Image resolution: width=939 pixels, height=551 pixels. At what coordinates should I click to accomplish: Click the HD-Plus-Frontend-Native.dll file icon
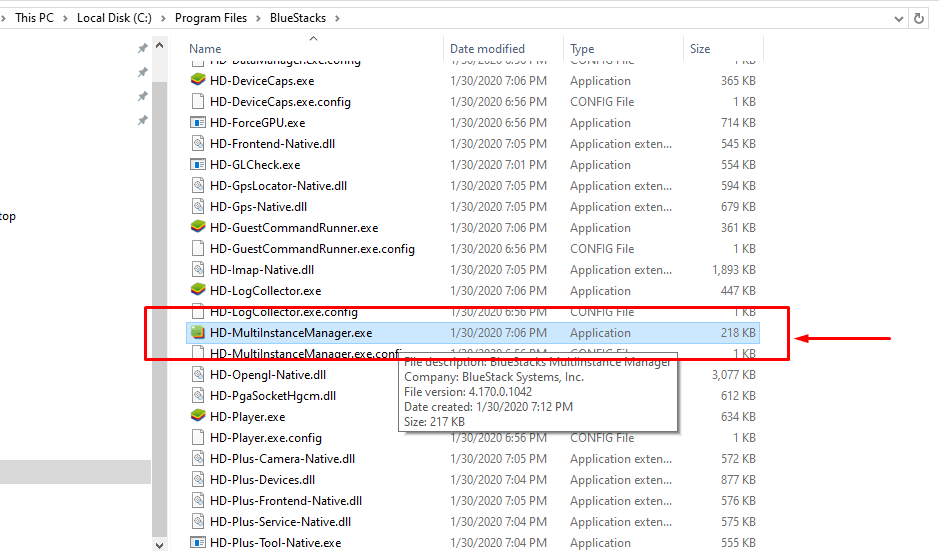(x=198, y=500)
